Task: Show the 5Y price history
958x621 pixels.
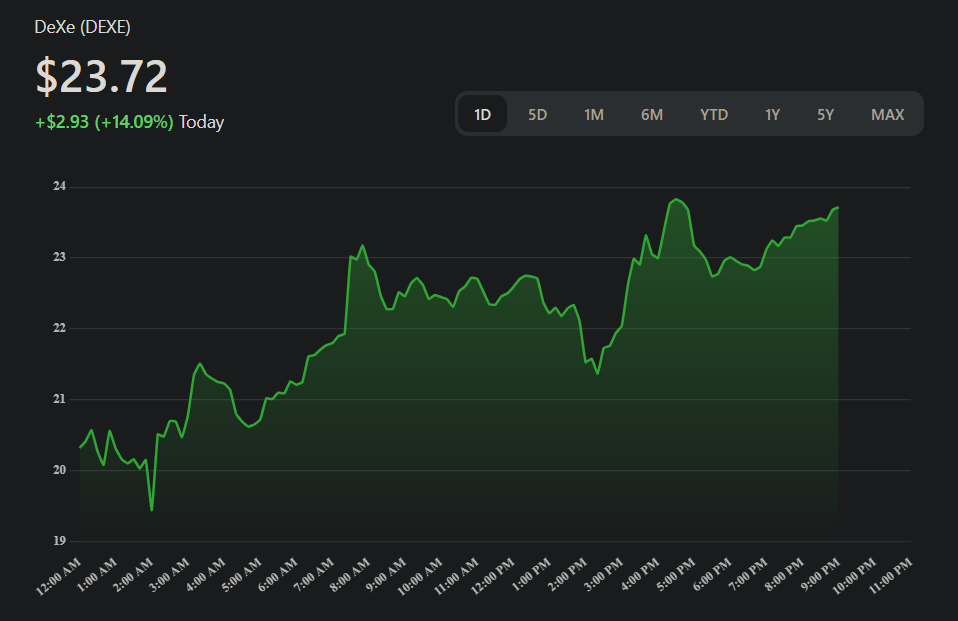Action: (825, 114)
